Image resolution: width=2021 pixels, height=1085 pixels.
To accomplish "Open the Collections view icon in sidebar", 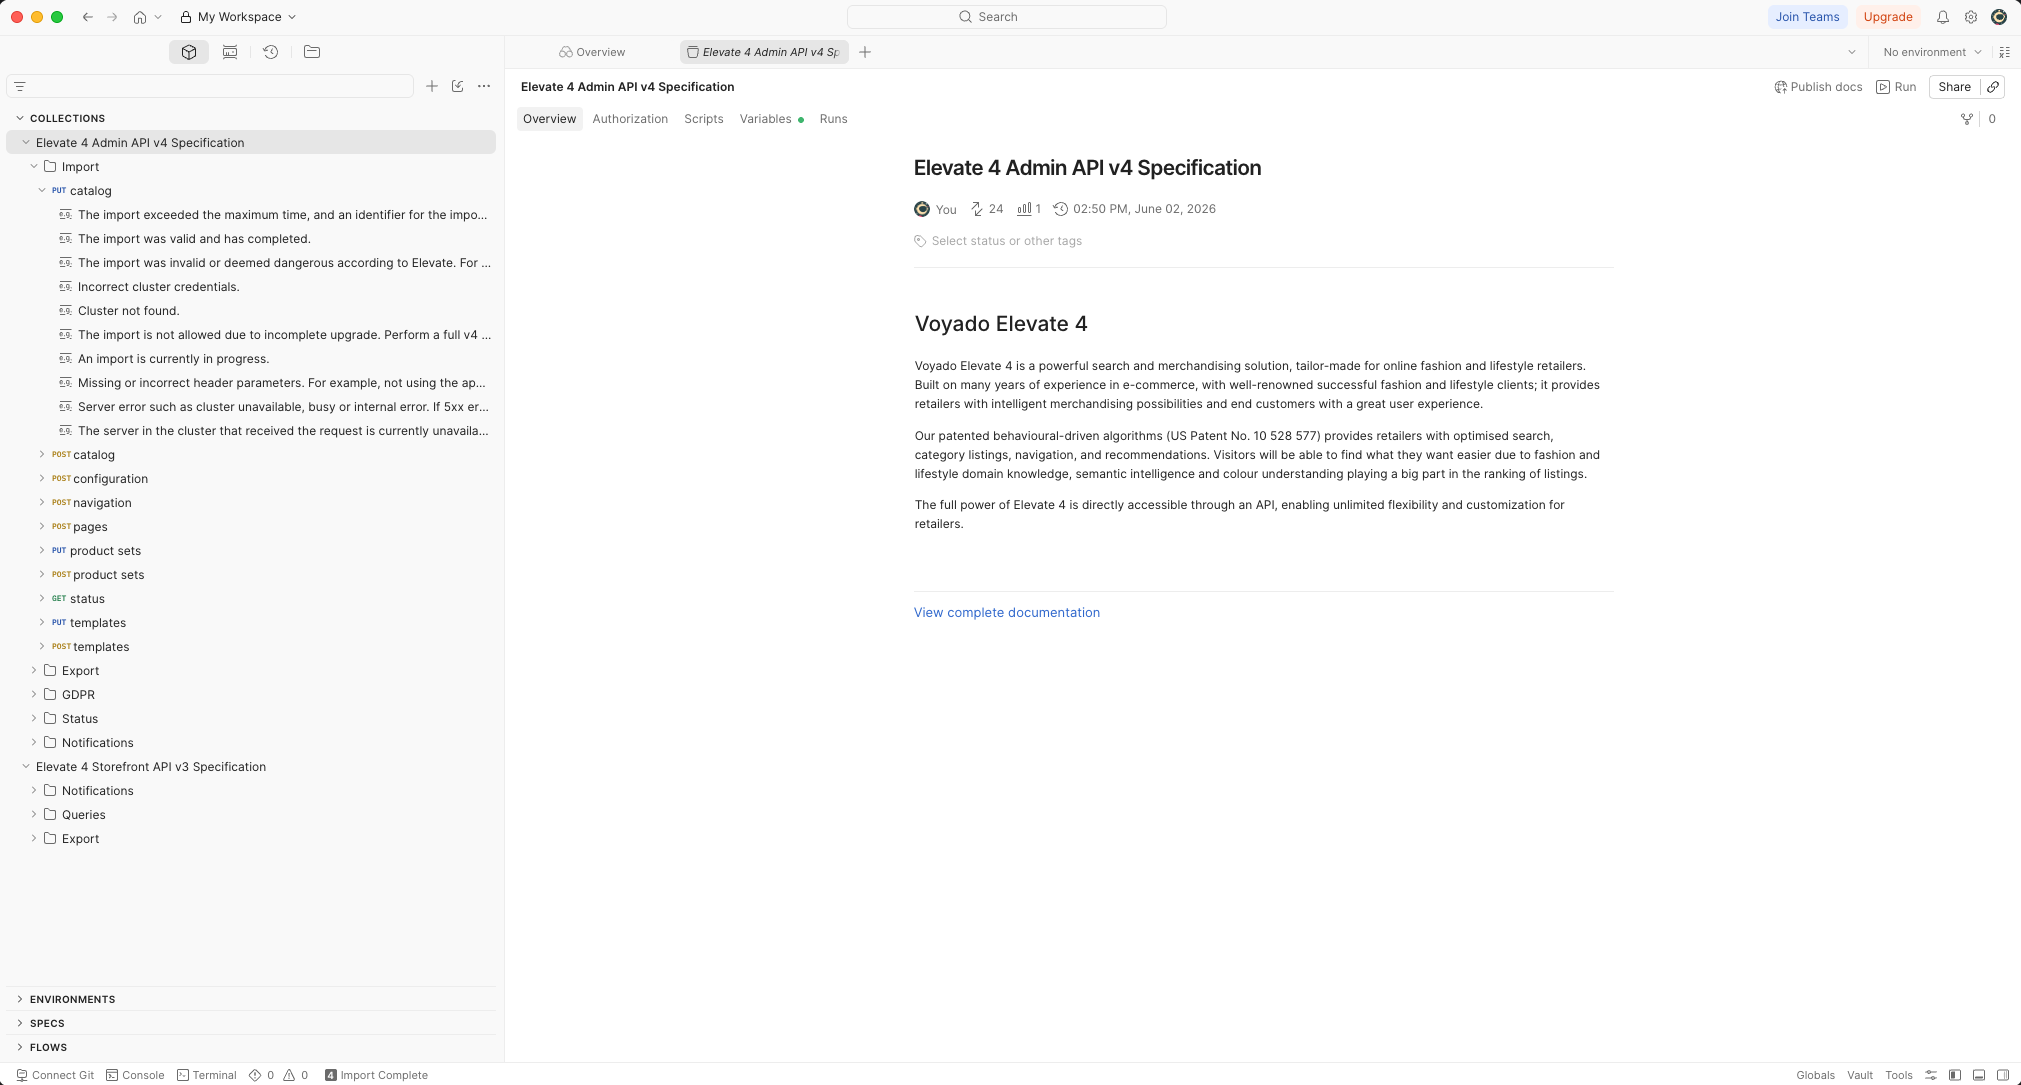I will click(x=189, y=52).
